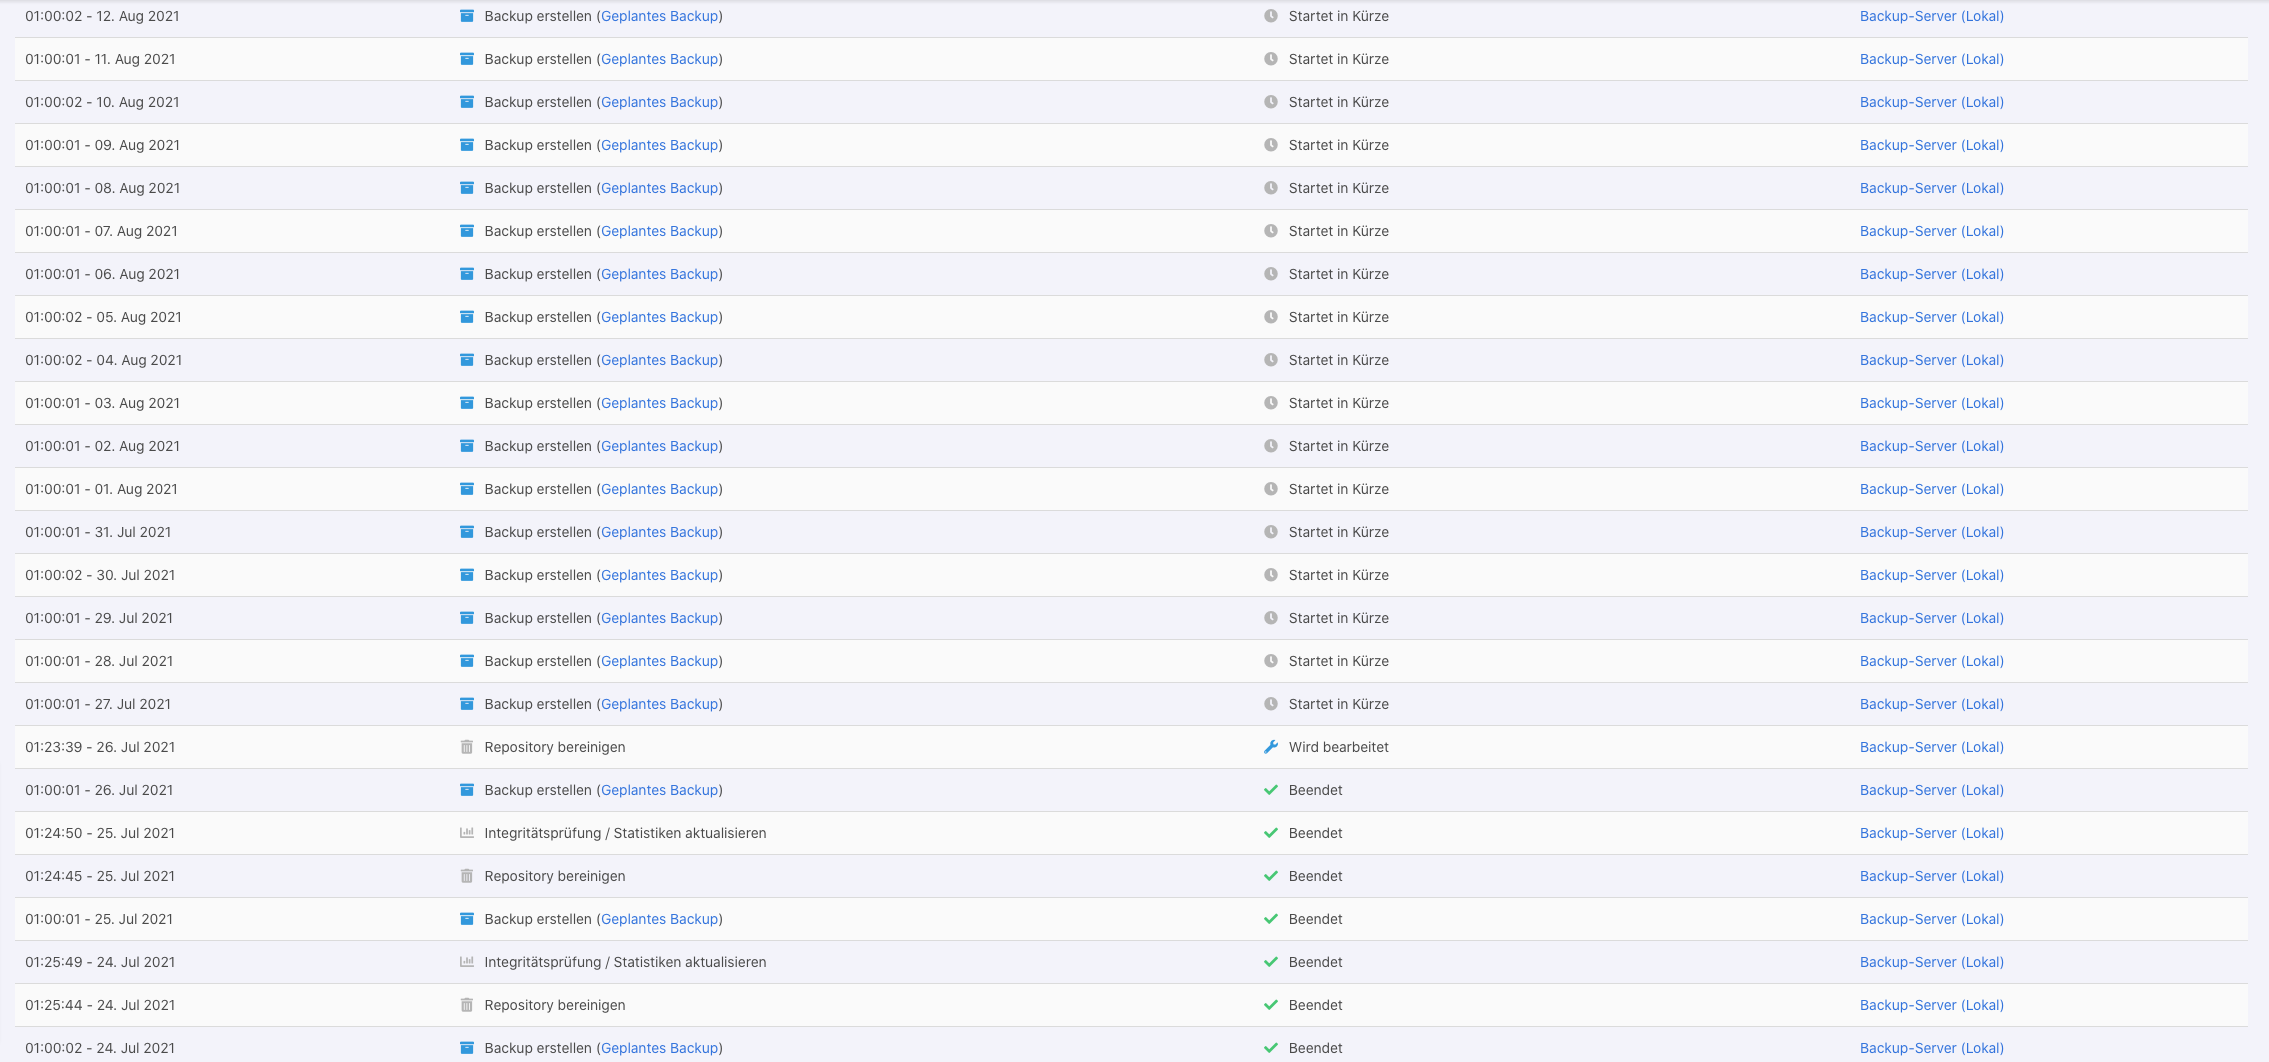The image size is (2269, 1062).
Task: Click chart icon for 25. Jul Integritätsprüfung
Action: coord(466,833)
